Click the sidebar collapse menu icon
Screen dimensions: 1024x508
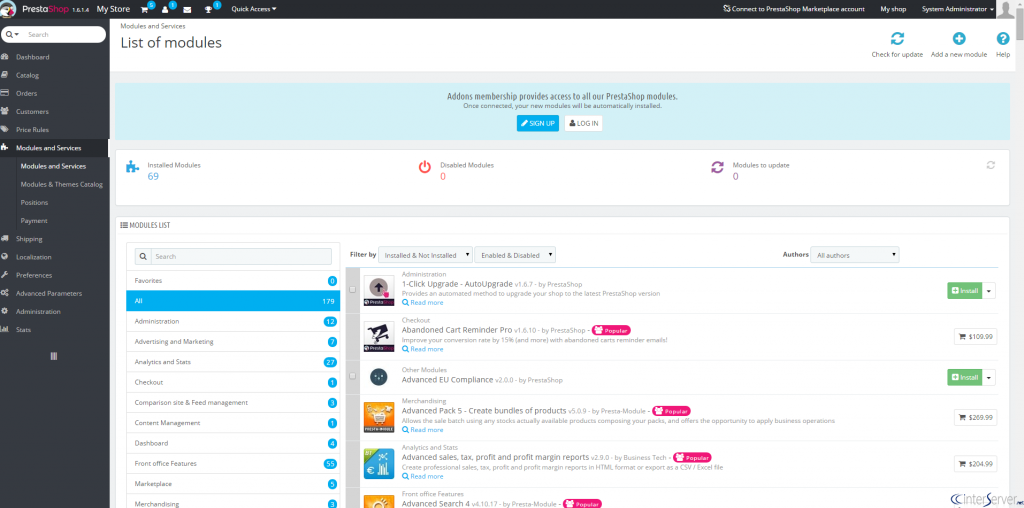coord(54,356)
